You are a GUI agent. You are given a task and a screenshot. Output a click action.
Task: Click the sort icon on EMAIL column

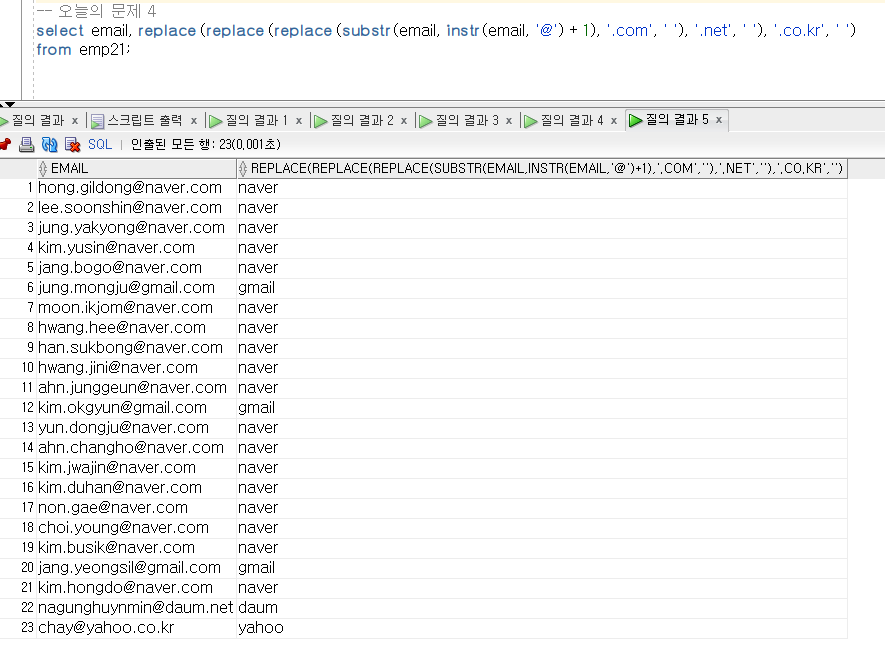(x=43, y=168)
